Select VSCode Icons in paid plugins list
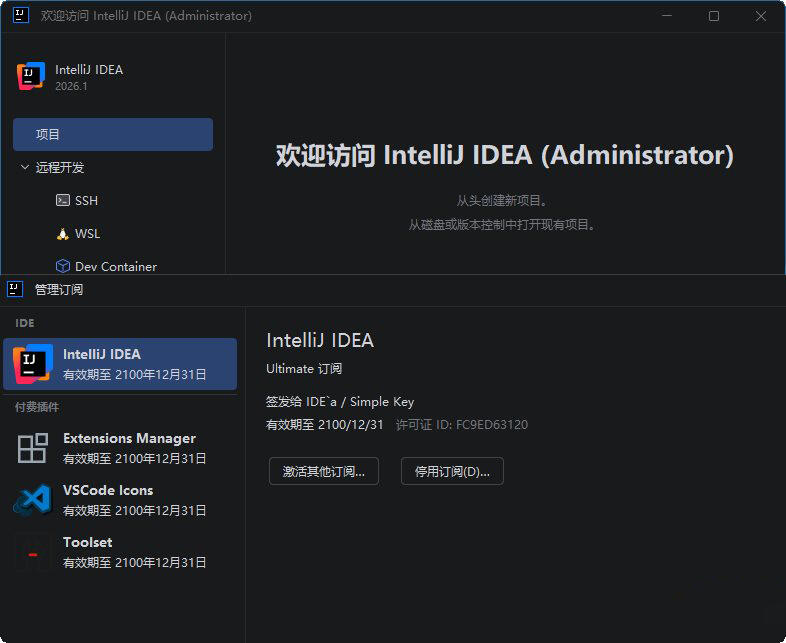The width and height of the screenshot is (786, 643). (x=120, y=500)
